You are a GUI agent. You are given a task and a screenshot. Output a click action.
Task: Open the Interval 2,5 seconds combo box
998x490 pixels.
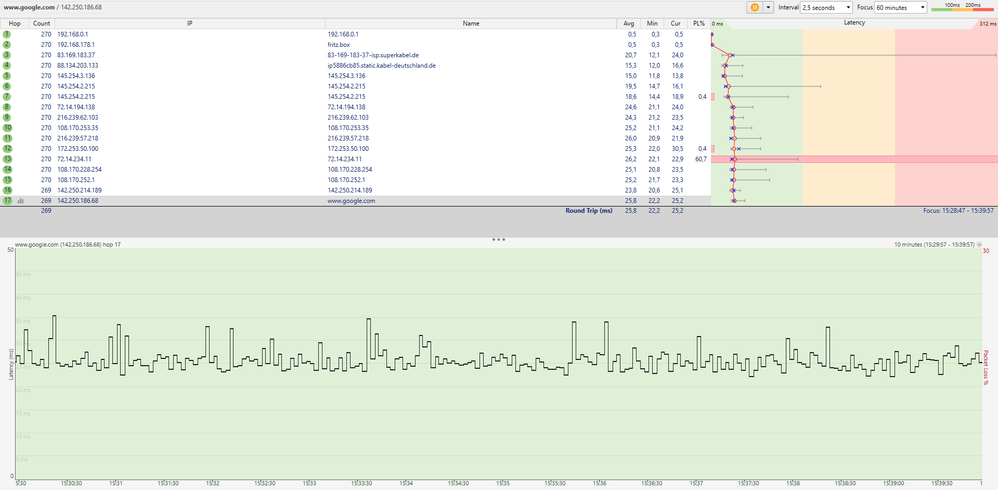point(826,7)
